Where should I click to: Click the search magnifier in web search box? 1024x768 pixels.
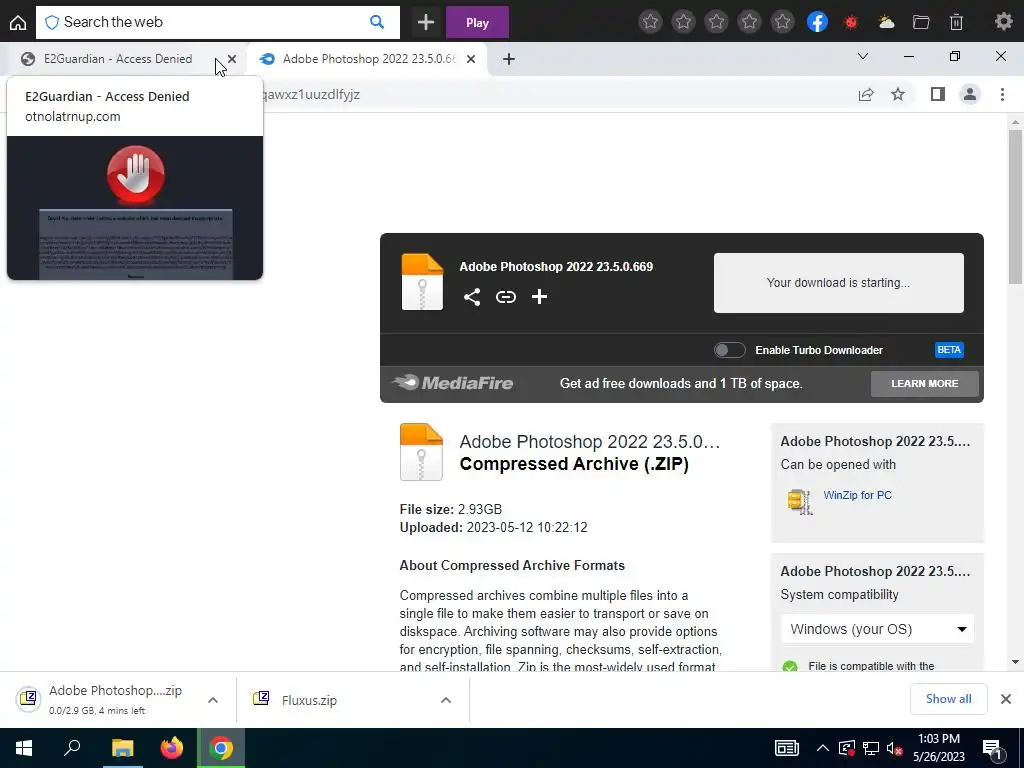(377, 22)
